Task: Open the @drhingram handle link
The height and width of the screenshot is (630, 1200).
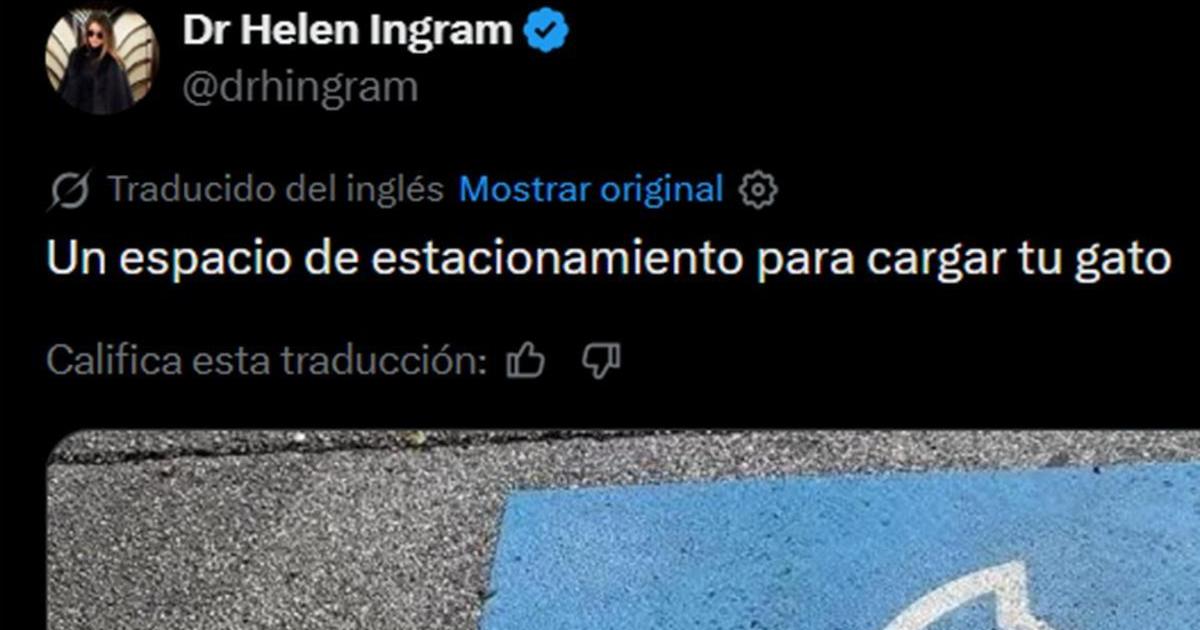Action: (299, 88)
